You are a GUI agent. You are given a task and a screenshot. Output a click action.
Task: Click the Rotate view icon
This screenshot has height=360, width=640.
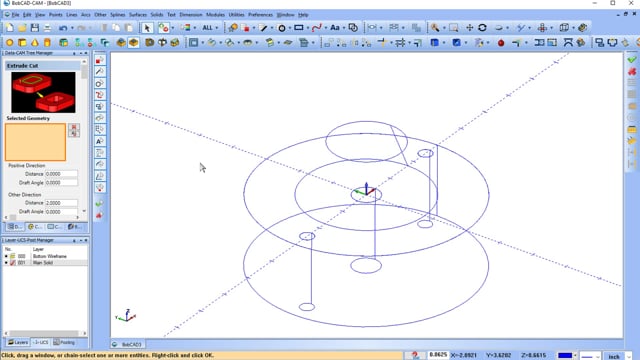coord(482,28)
